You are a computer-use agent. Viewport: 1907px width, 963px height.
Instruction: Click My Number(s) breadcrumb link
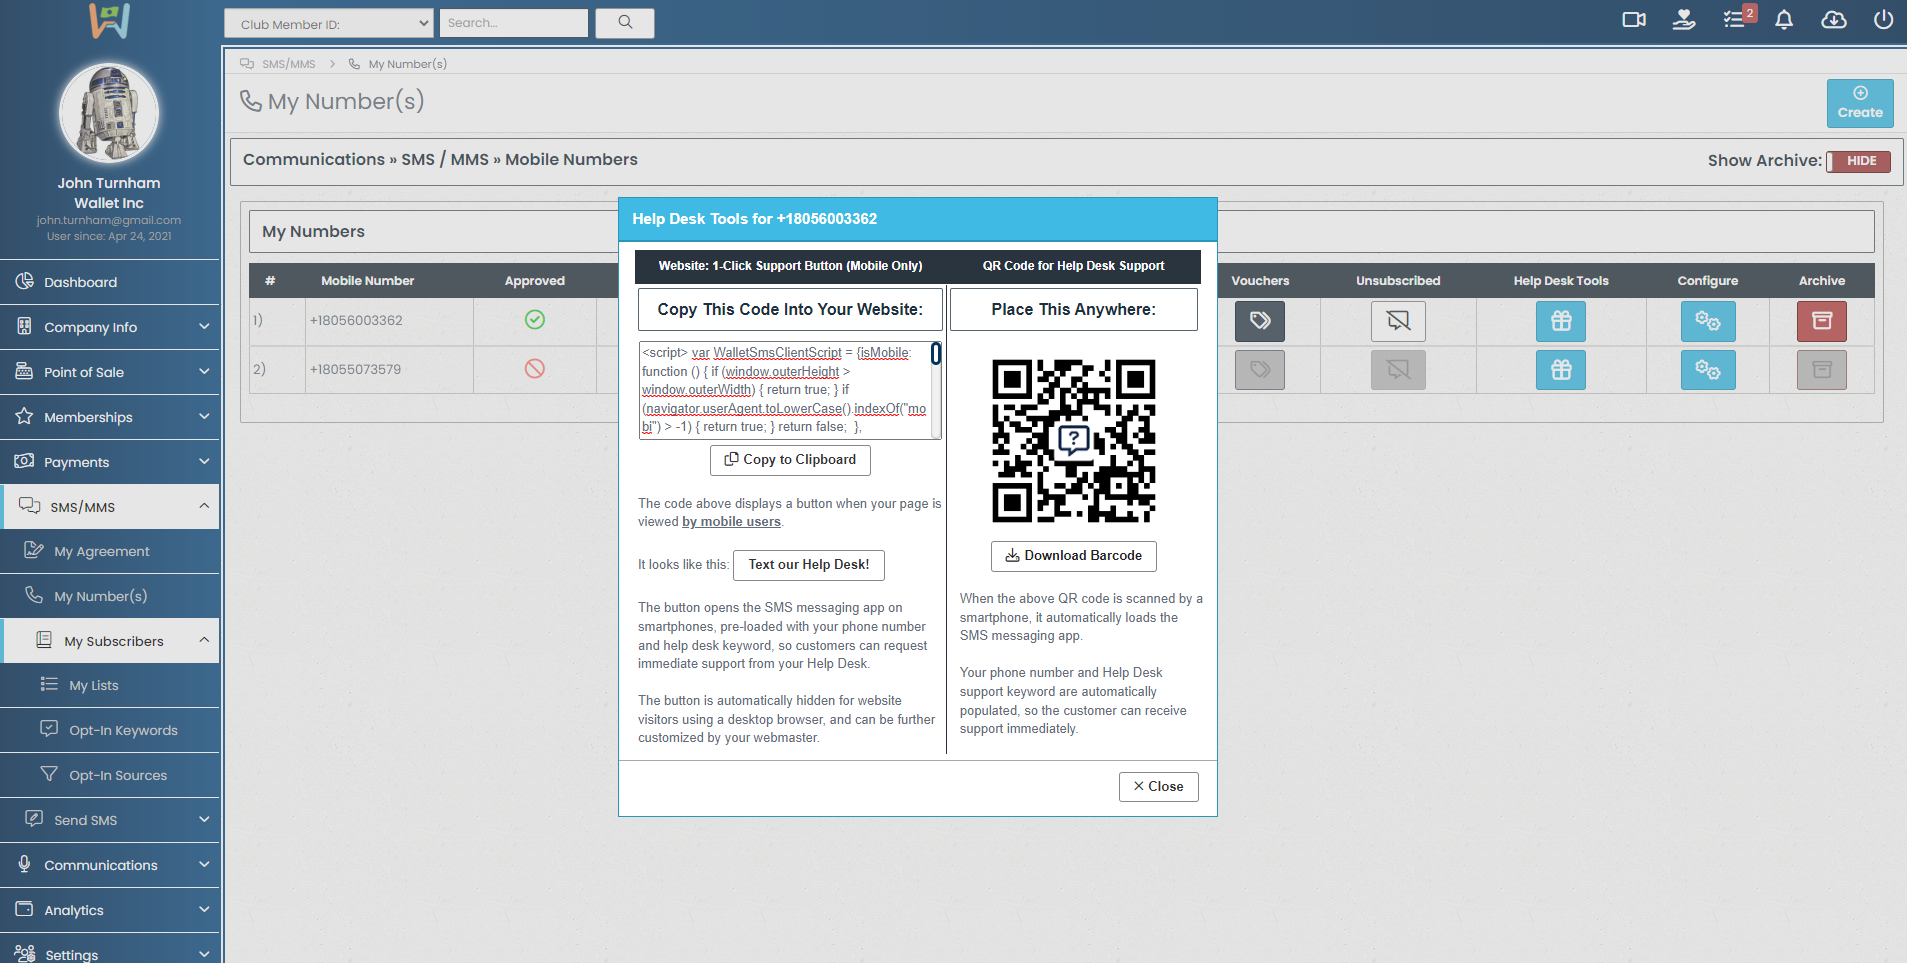click(x=398, y=64)
